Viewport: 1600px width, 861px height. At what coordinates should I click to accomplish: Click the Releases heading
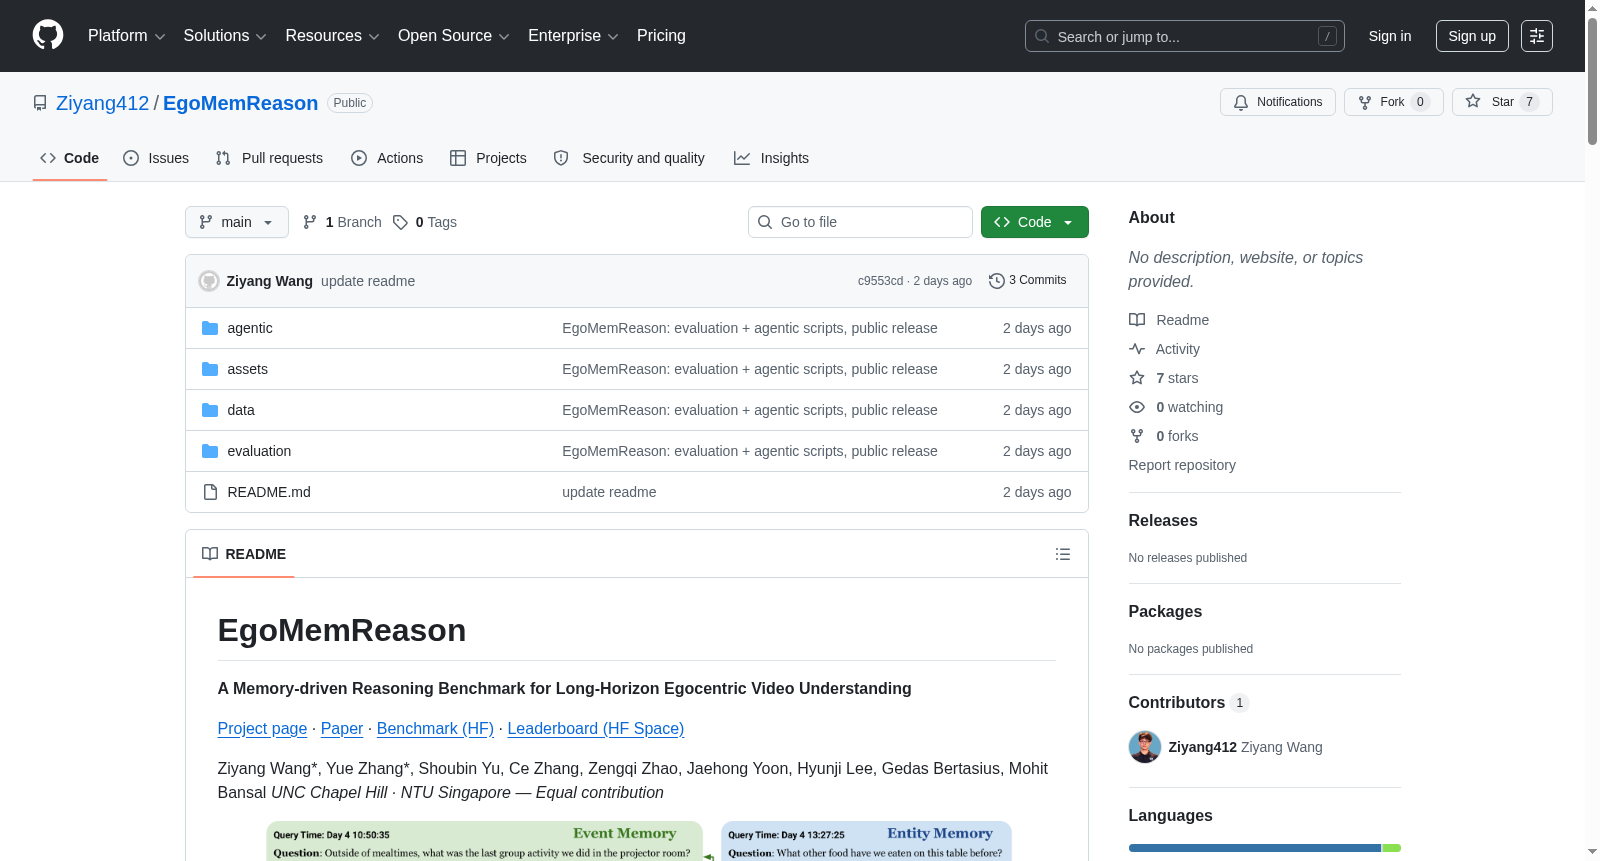(1163, 521)
